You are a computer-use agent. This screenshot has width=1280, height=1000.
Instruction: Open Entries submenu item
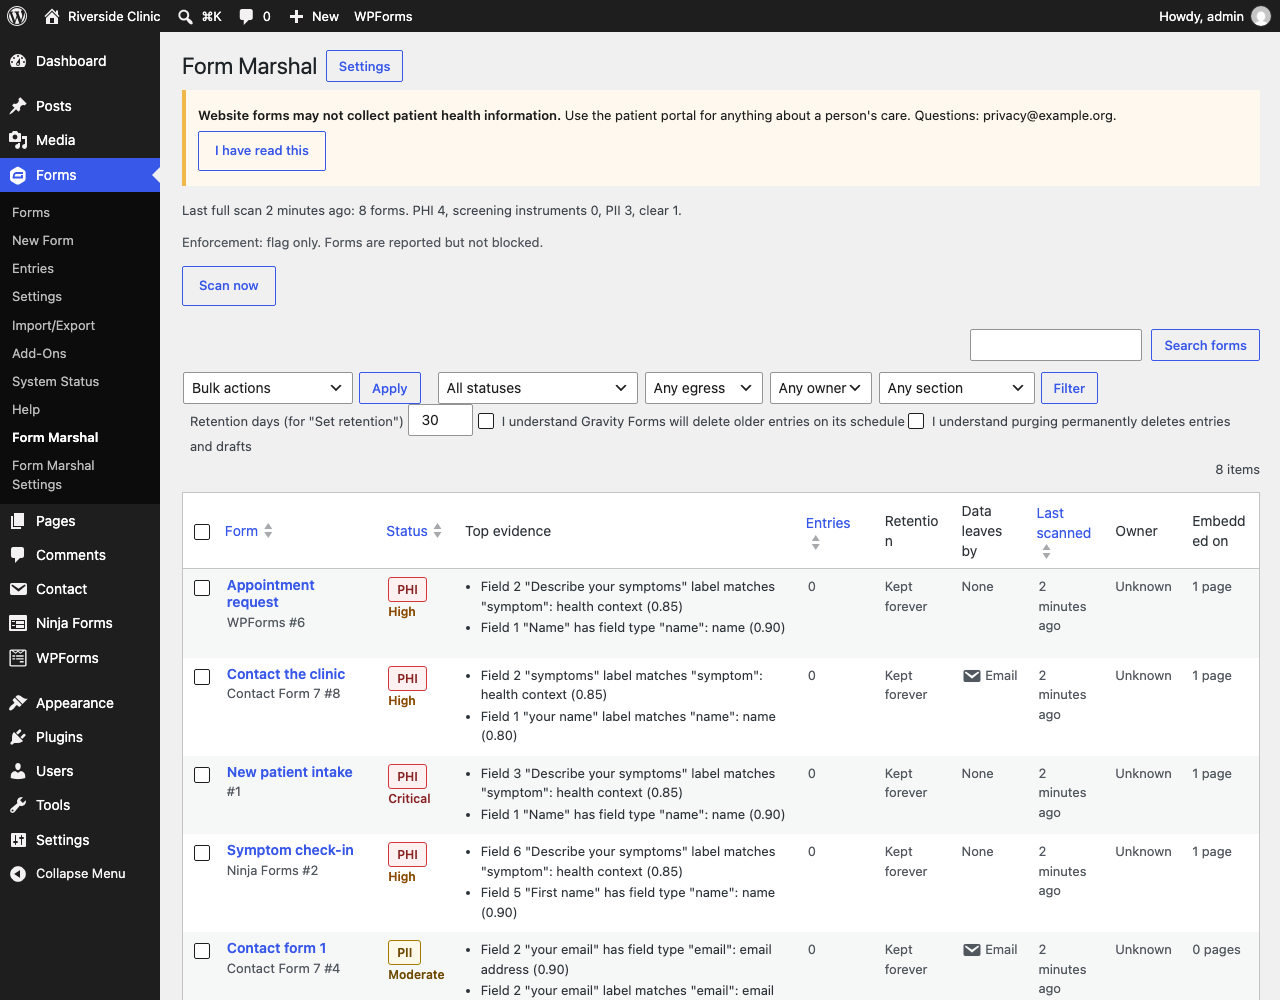(x=33, y=268)
